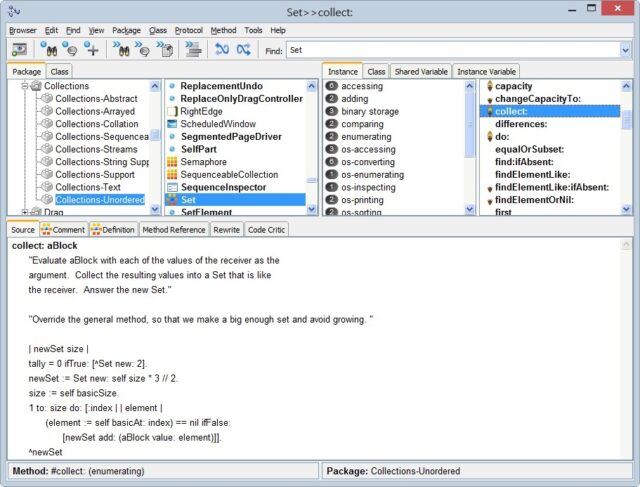Viewport: 640px width, 487px height.
Task: Click the binoculars find class icon
Action: (49, 49)
